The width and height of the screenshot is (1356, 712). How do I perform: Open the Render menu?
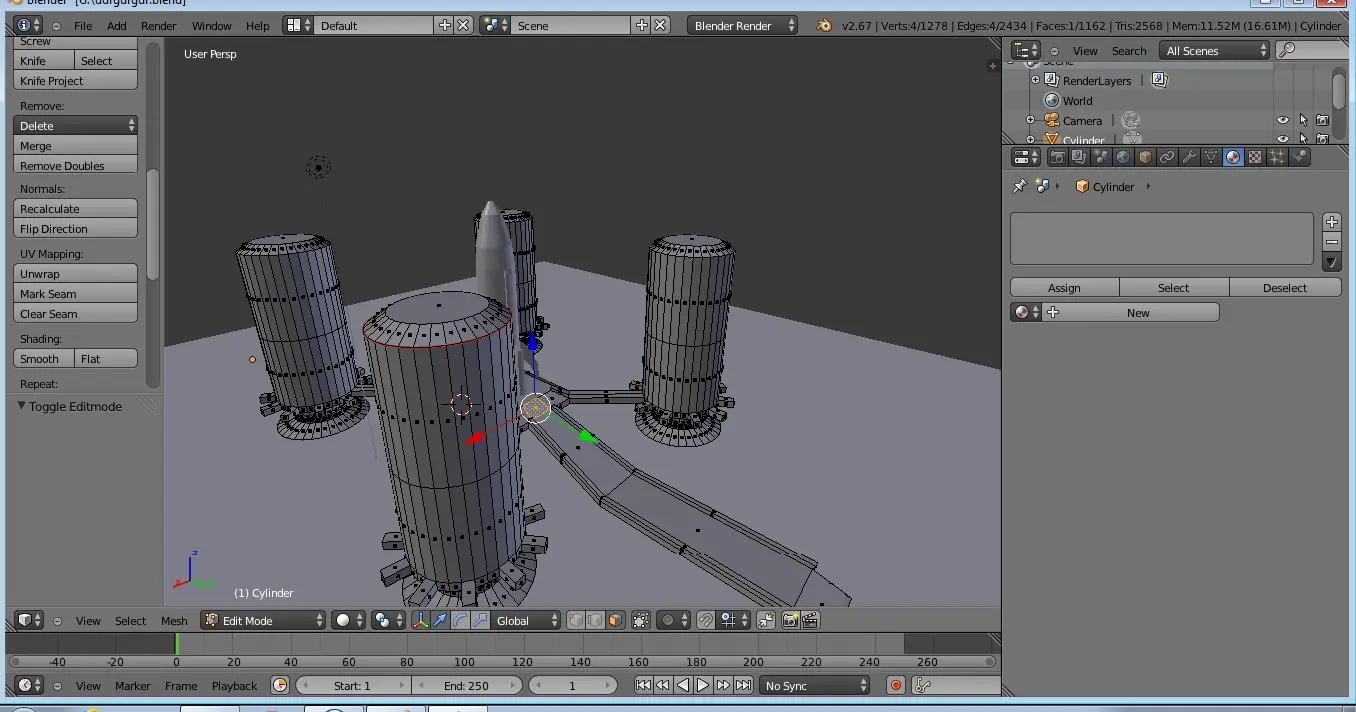[158, 26]
